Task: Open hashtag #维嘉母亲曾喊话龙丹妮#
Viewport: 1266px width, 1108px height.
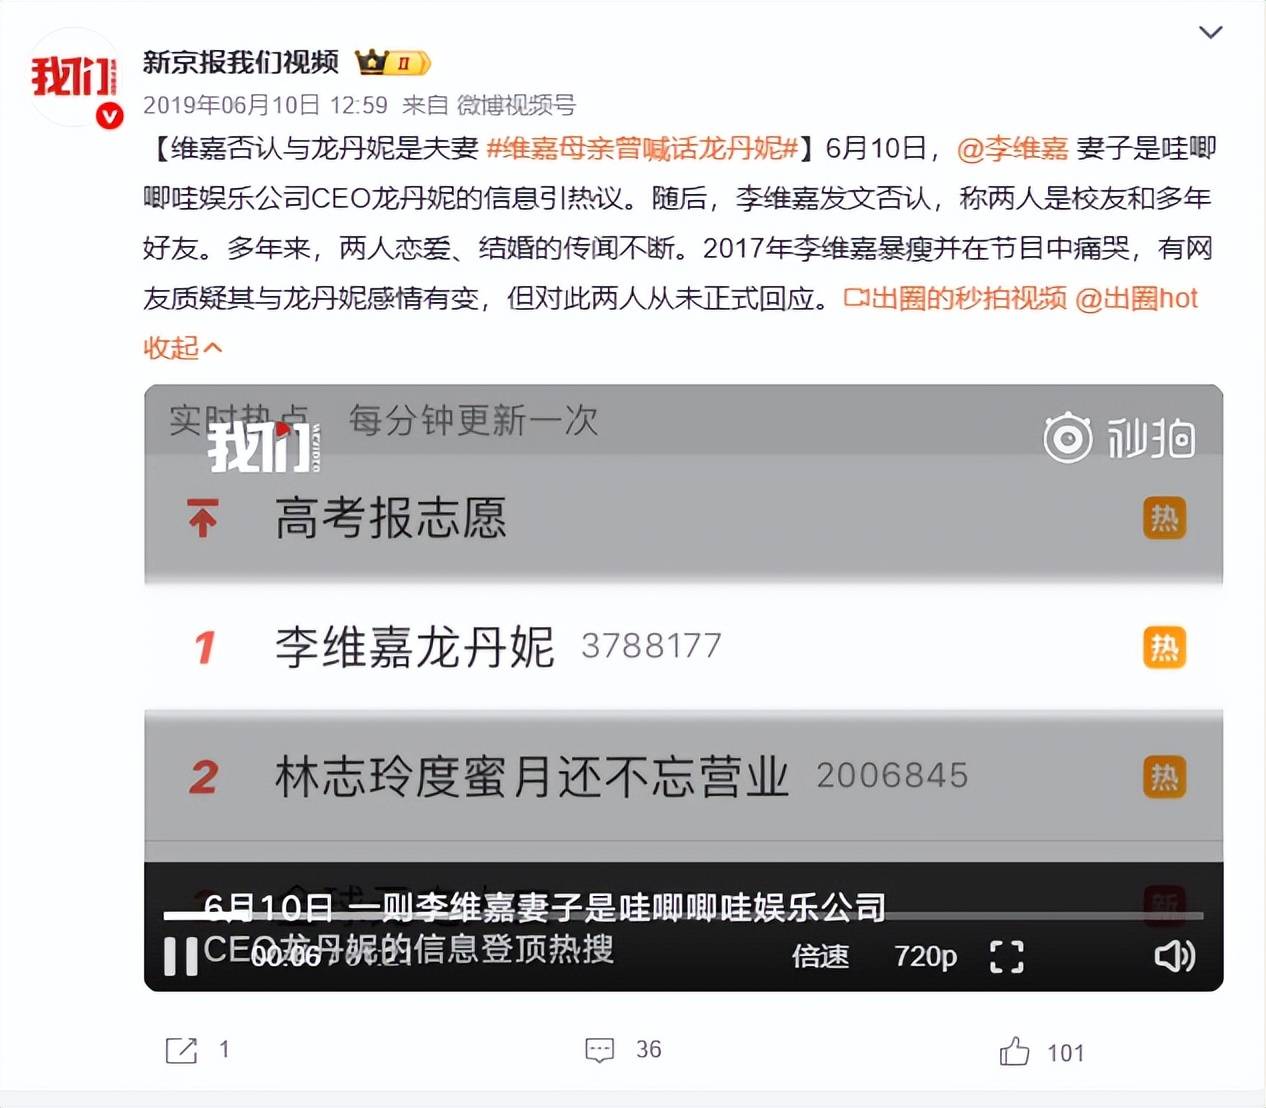Action: coord(642,149)
